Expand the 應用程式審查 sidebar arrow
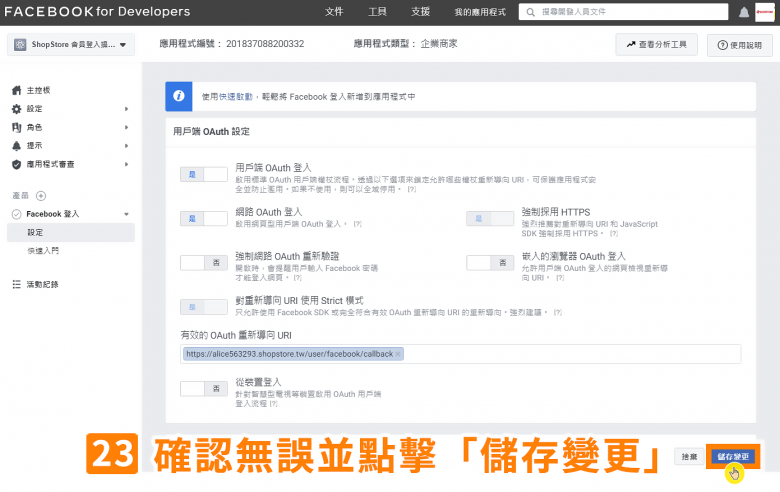Viewport: 780px width, 492px height. click(x=126, y=164)
